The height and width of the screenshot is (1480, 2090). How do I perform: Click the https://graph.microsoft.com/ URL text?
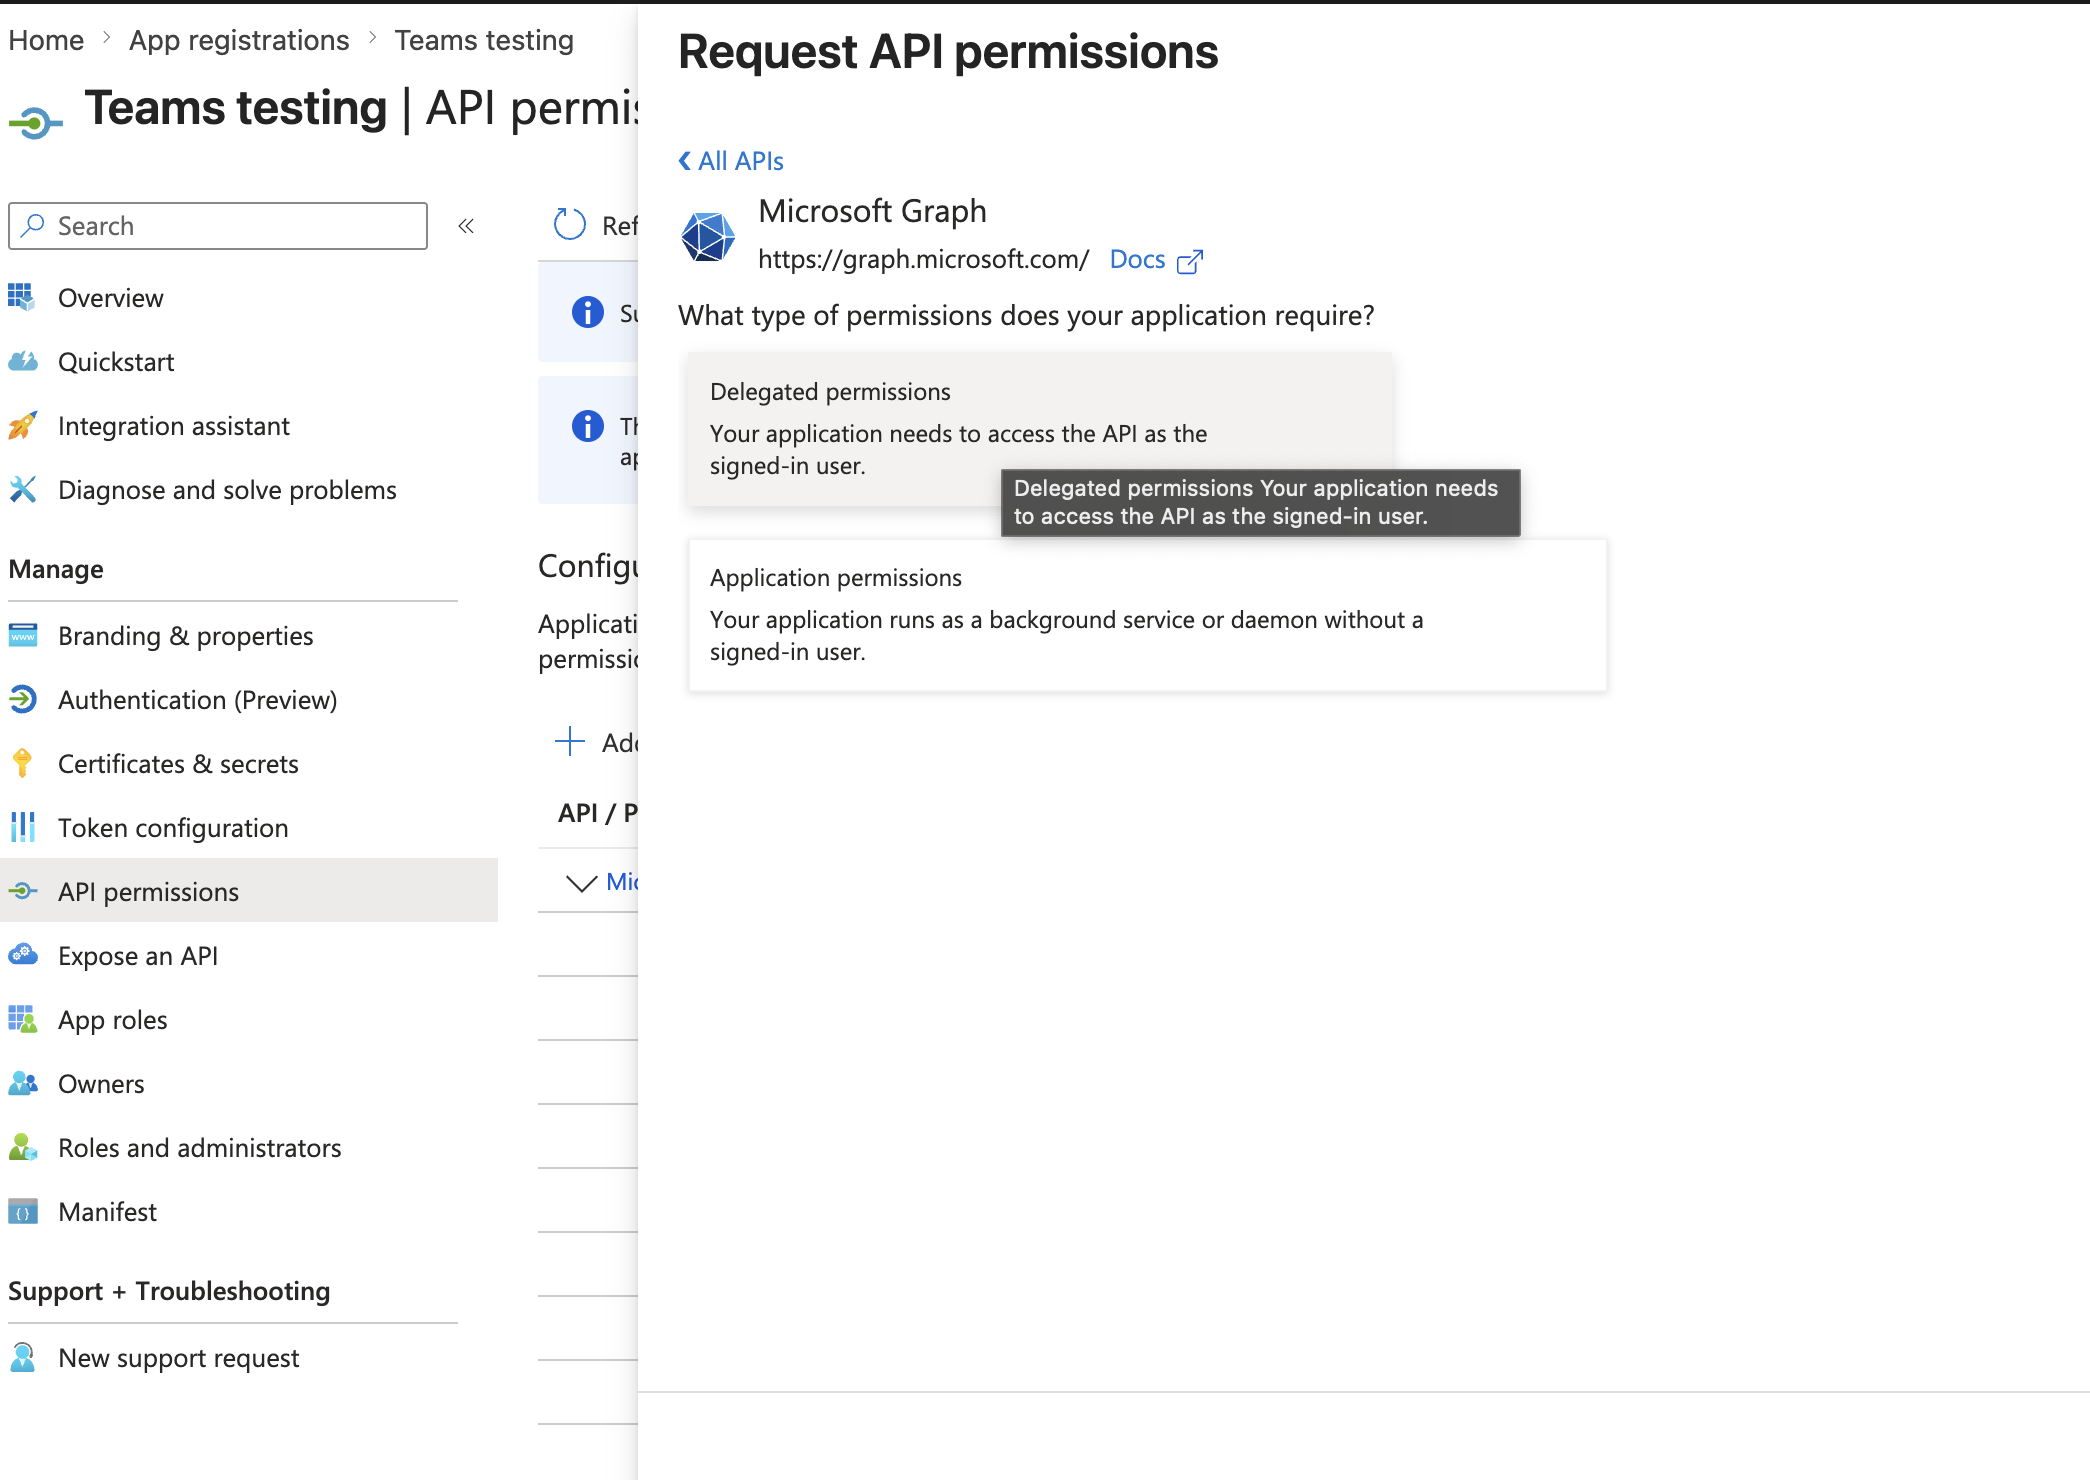(x=923, y=260)
